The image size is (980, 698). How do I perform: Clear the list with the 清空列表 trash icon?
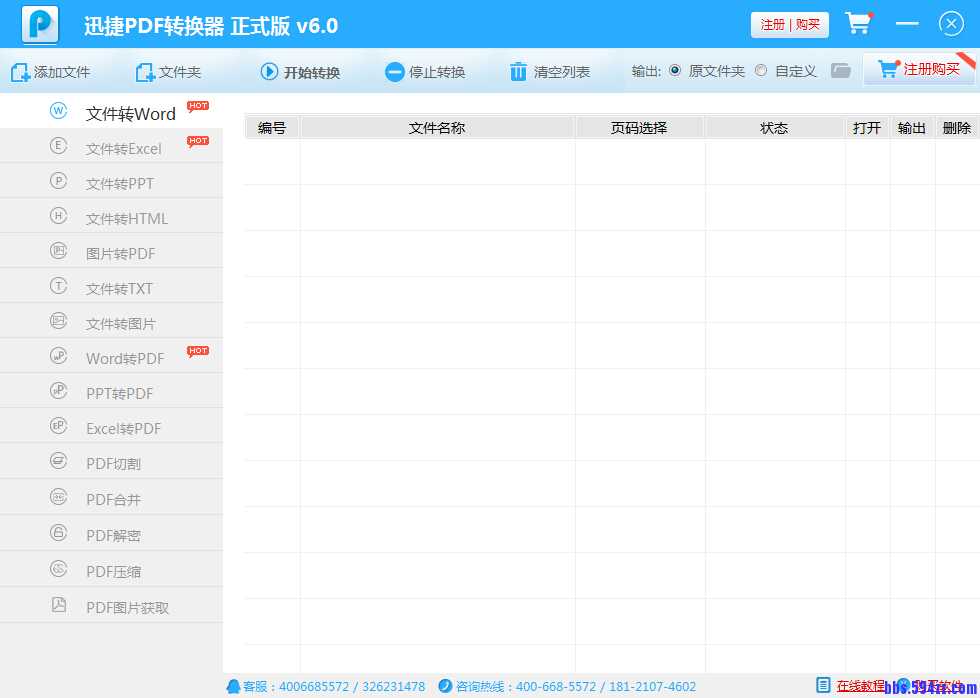(x=517, y=70)
